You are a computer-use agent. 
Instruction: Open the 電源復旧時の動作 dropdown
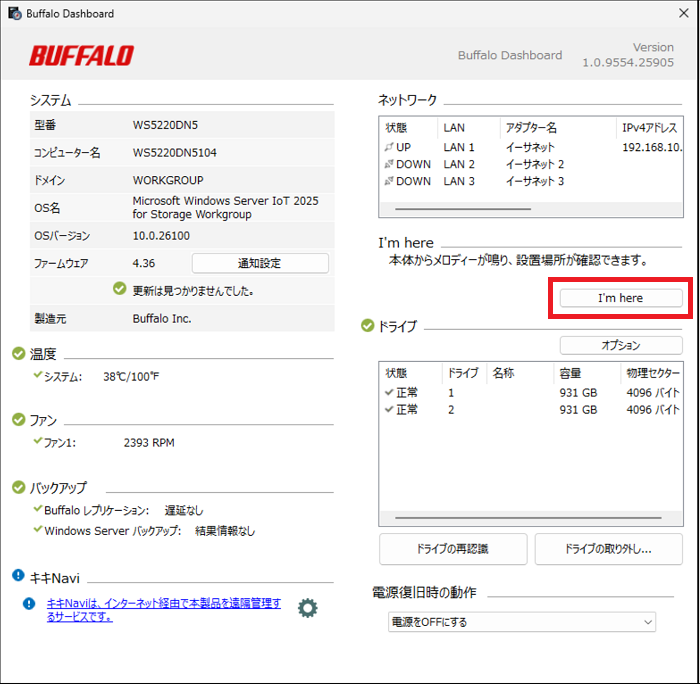pos(522,622)
